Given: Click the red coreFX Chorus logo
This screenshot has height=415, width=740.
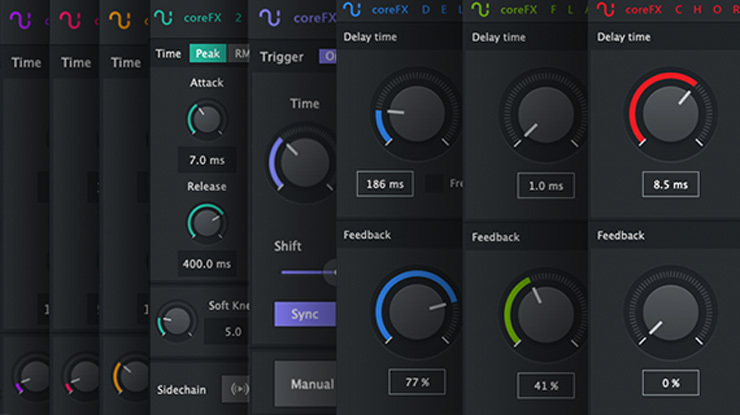Looking at the screenshot, I should [x=605, y=9].
